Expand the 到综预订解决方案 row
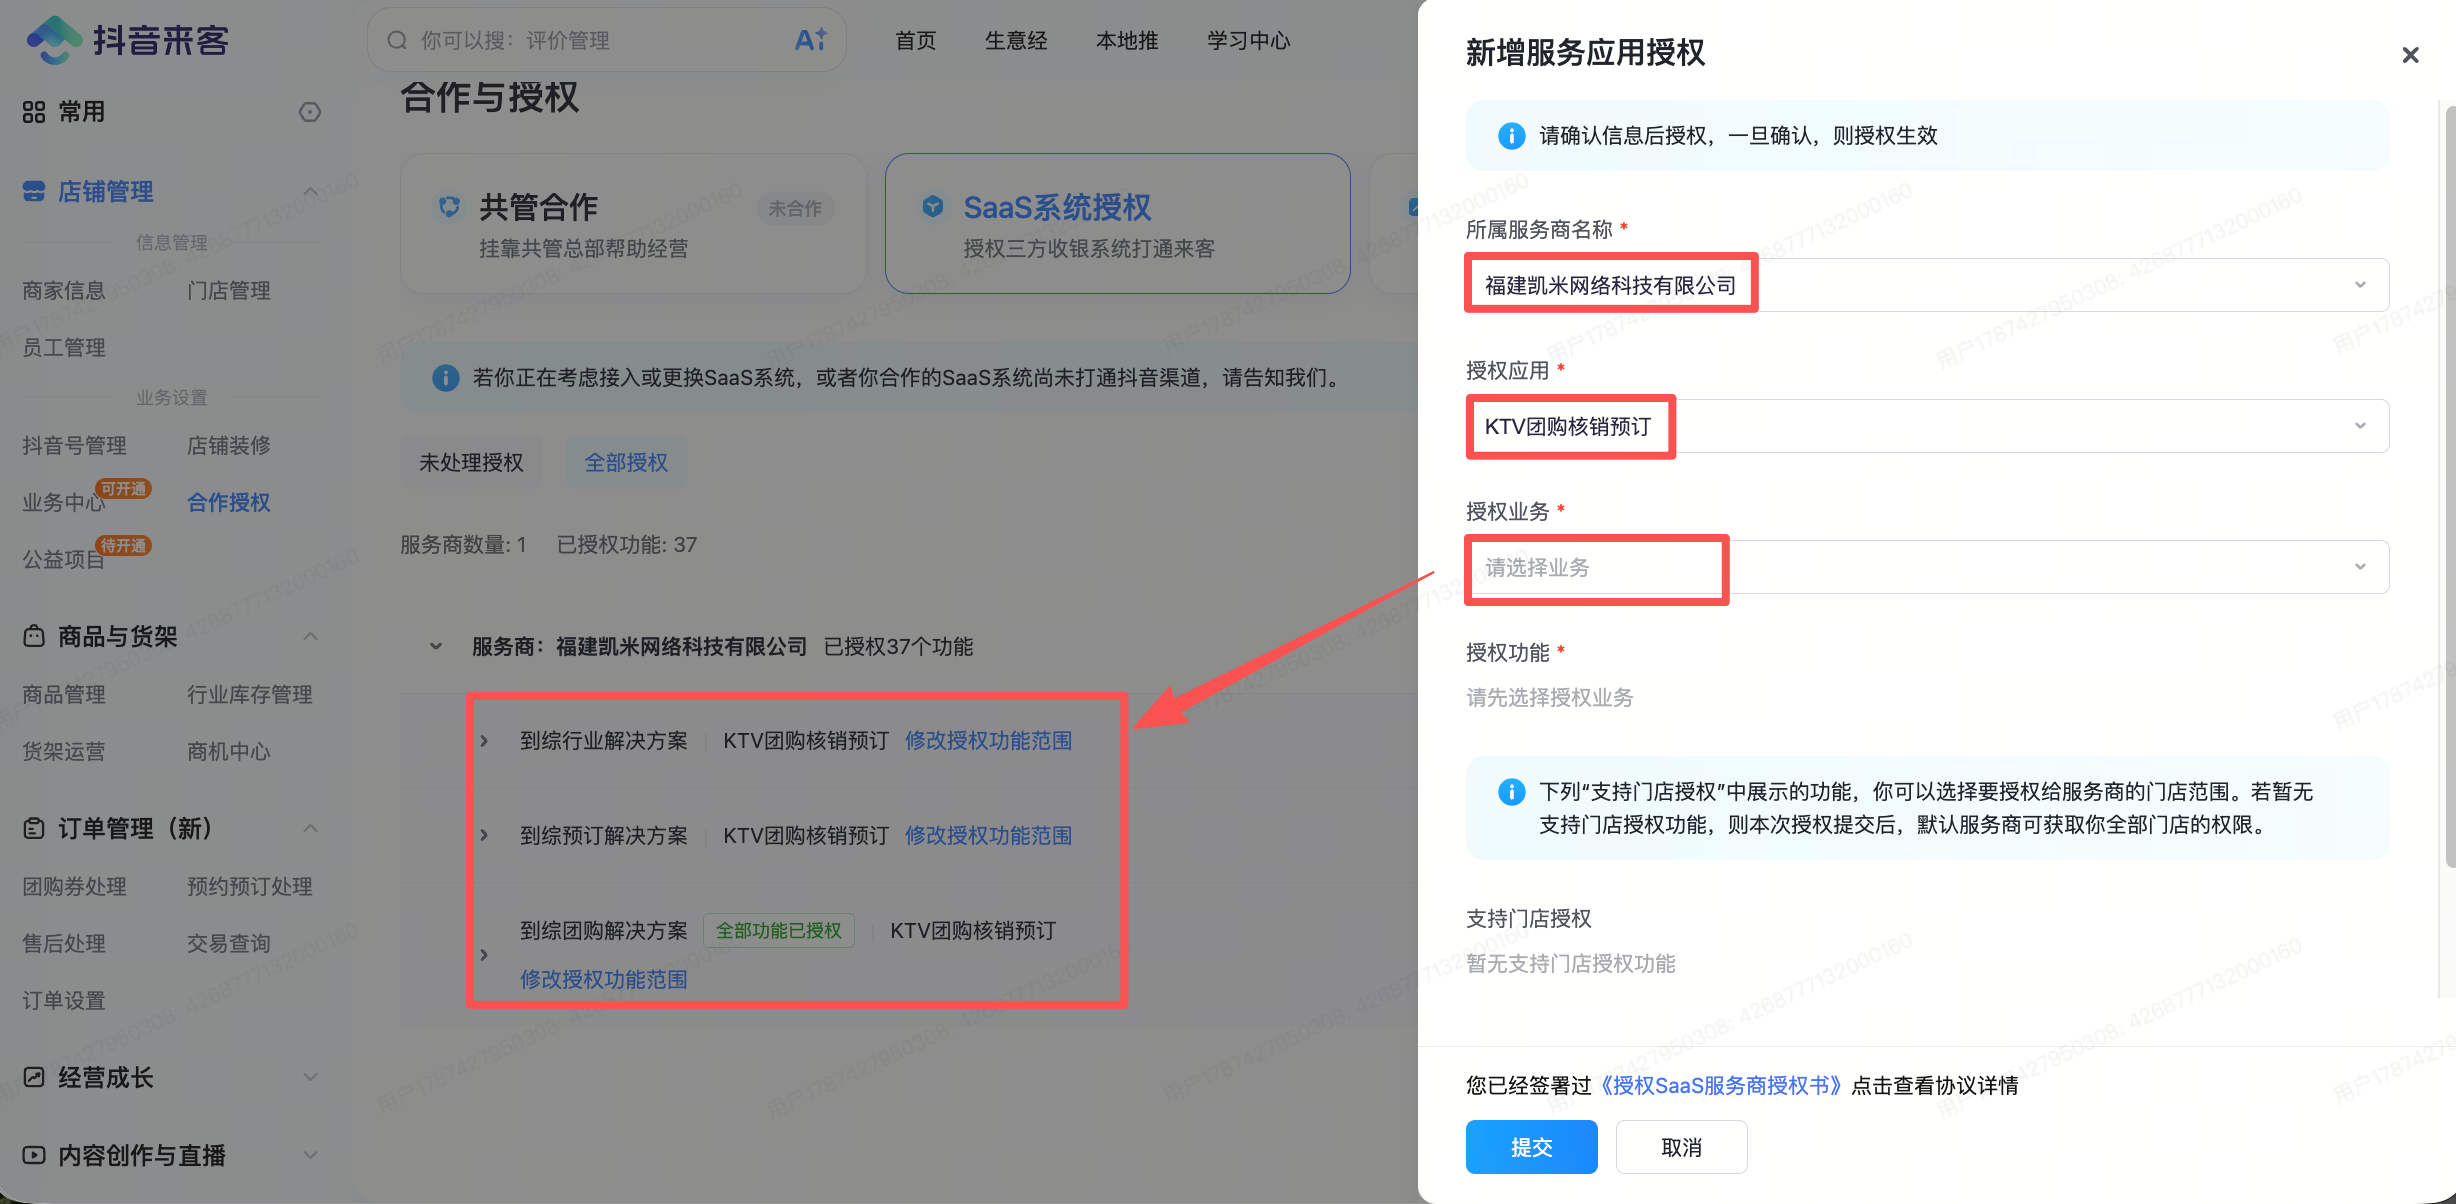This screenshot has height=1204, width=2456. tap(484, 835)
